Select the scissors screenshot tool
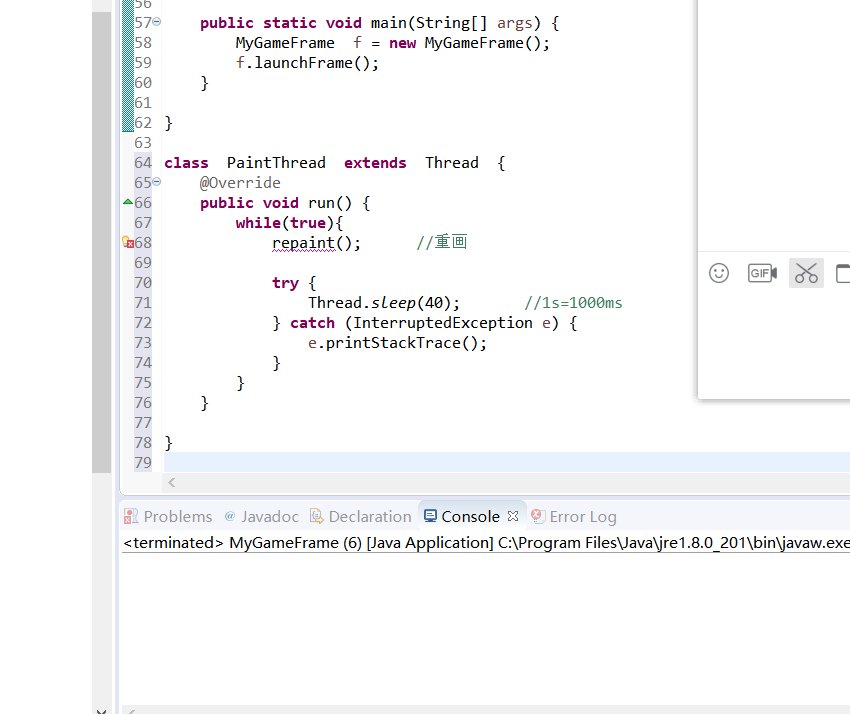The width and height of the screenshot is (850, 714). pyautogui.click(x=806, y=273)
